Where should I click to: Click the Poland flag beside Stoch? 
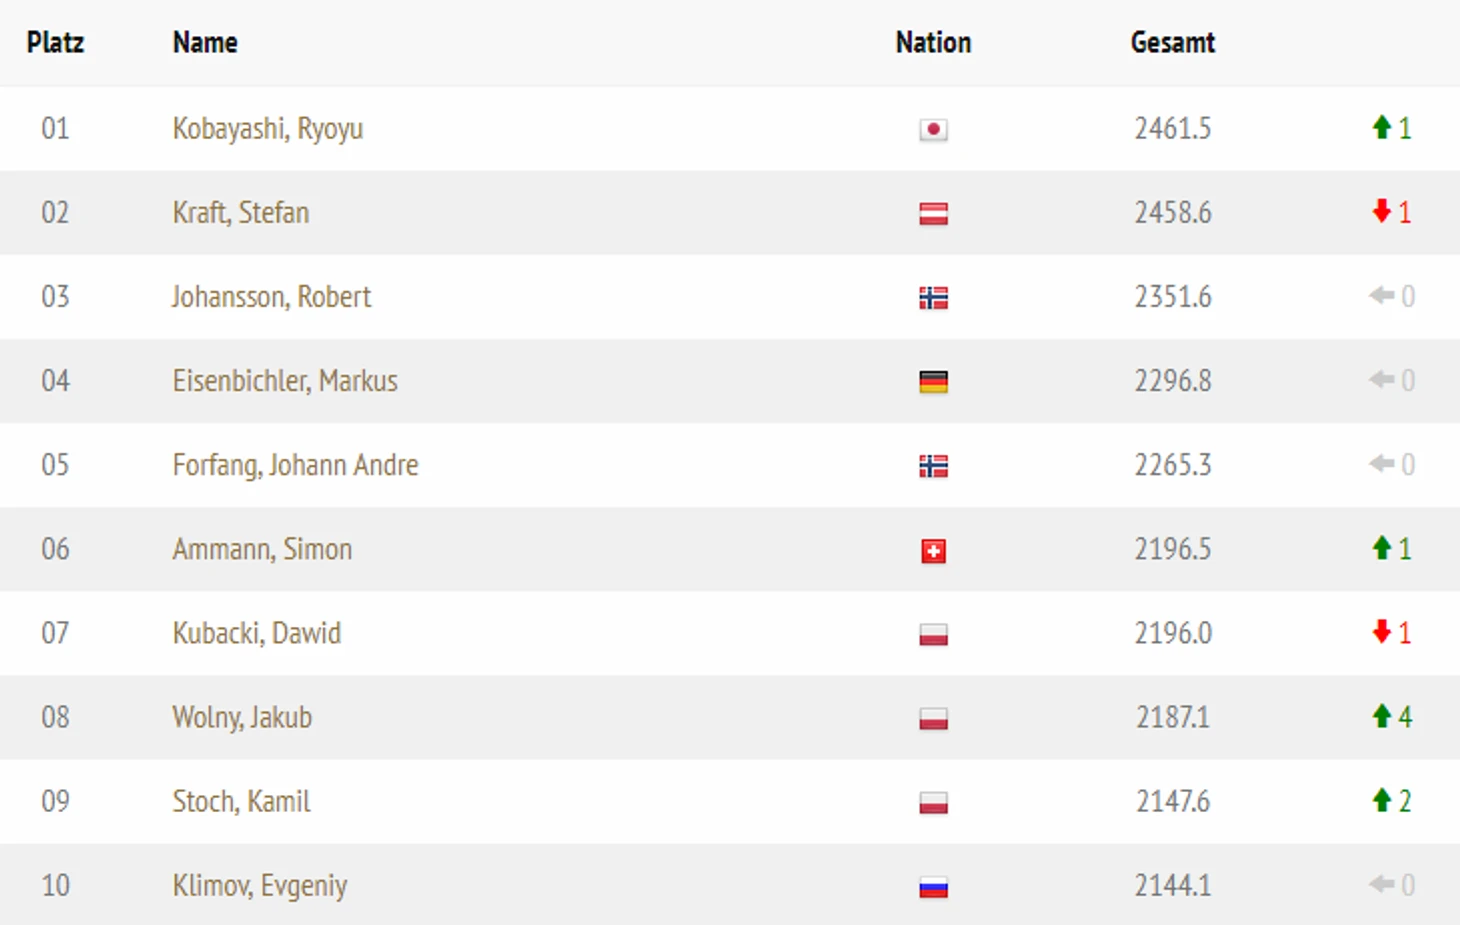click(933, 803)
